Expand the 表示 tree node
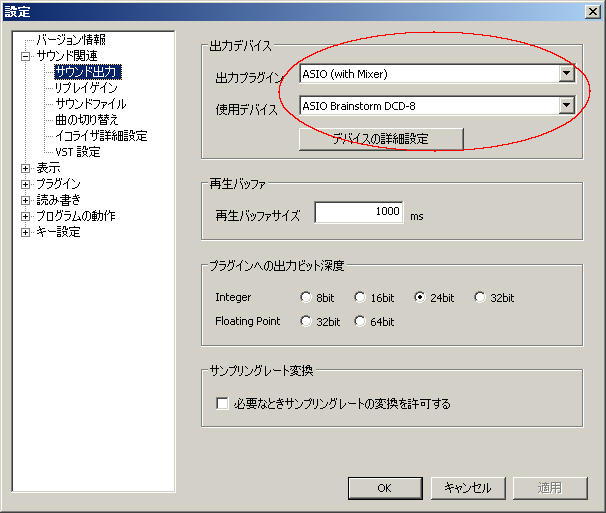Image resolution: width=606 pixels, height=513 pixels. coord(26,168)
